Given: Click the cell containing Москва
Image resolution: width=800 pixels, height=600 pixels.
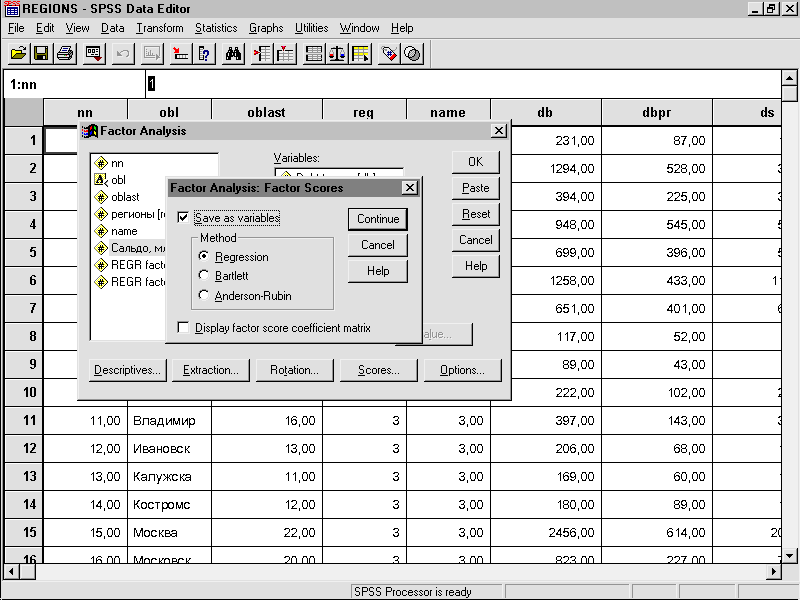Looking at the screenshot, I should (x=169, y=533).
